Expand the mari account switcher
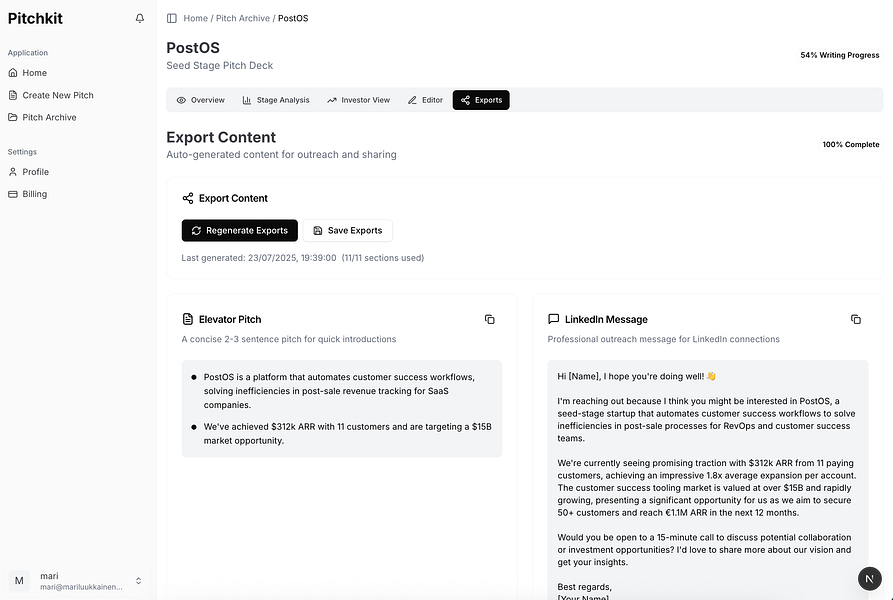The height and width of the screenshot is (600, 893). tap(138, 580)
